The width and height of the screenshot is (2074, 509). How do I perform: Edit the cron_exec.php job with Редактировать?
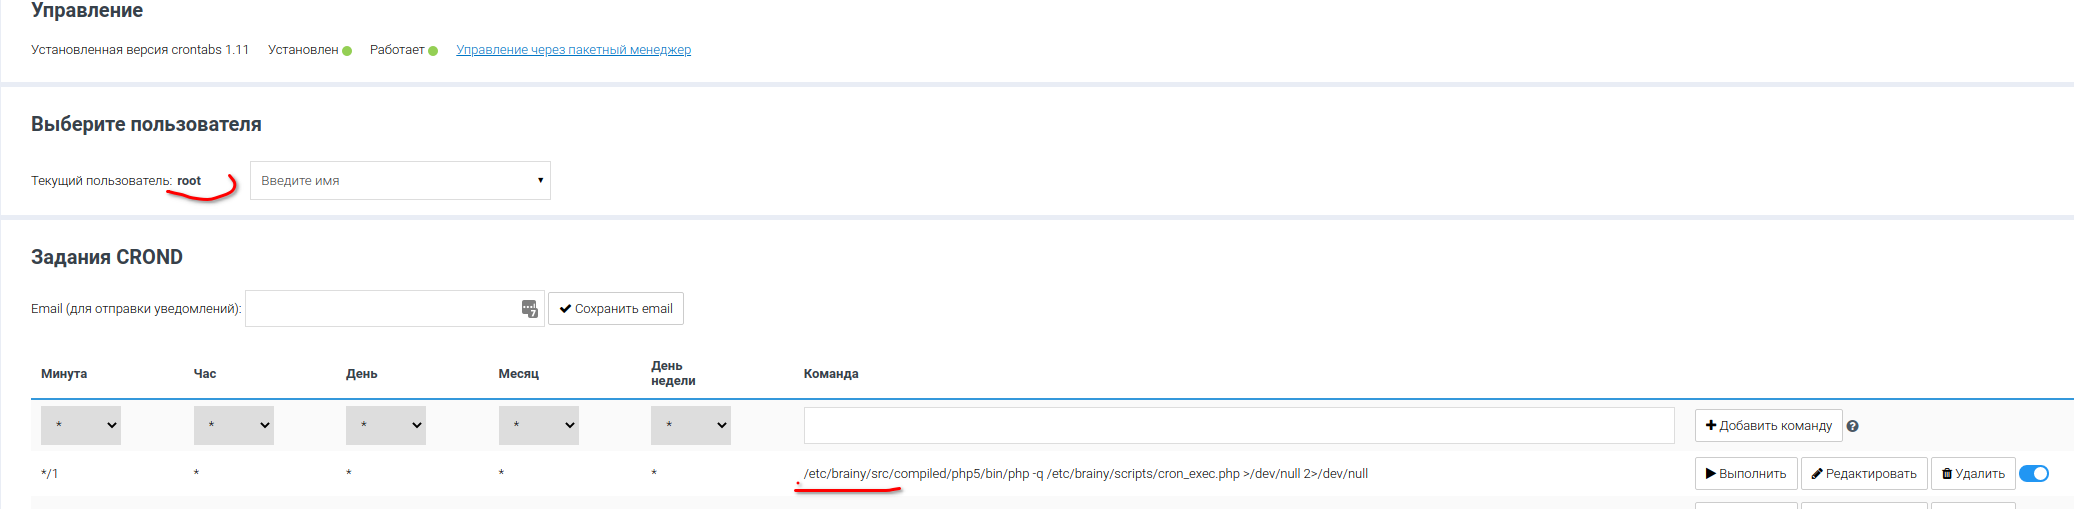click(x=1864, y=474)
